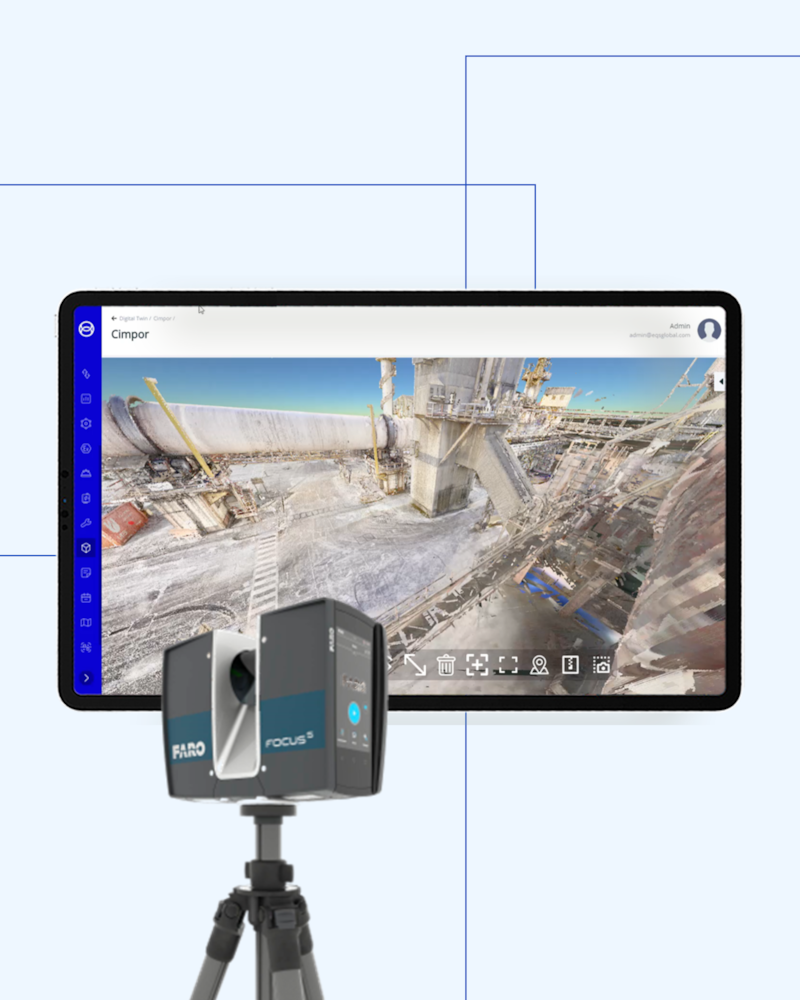This screenshot has height=1000, width=800.
Task: Open the calendar icon in the sidebar
Action: 86,598
